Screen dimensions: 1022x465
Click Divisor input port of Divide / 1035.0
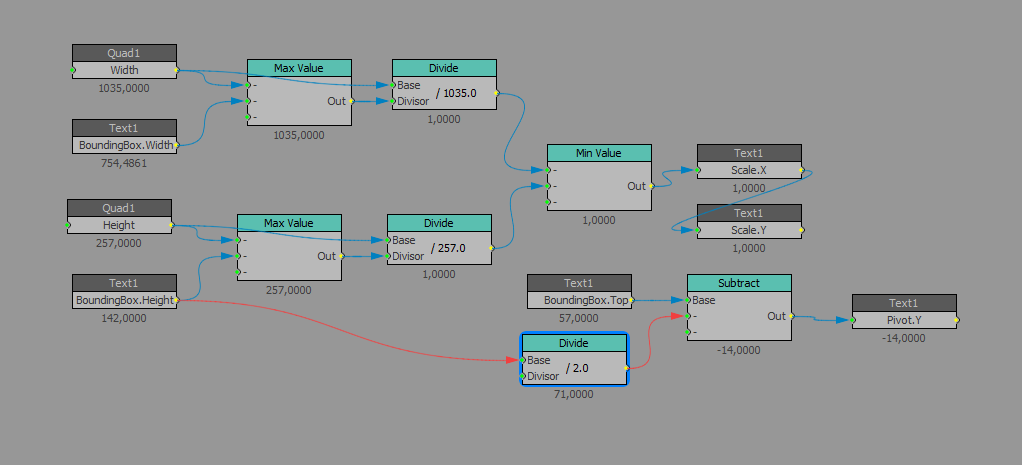coord(392,101)
